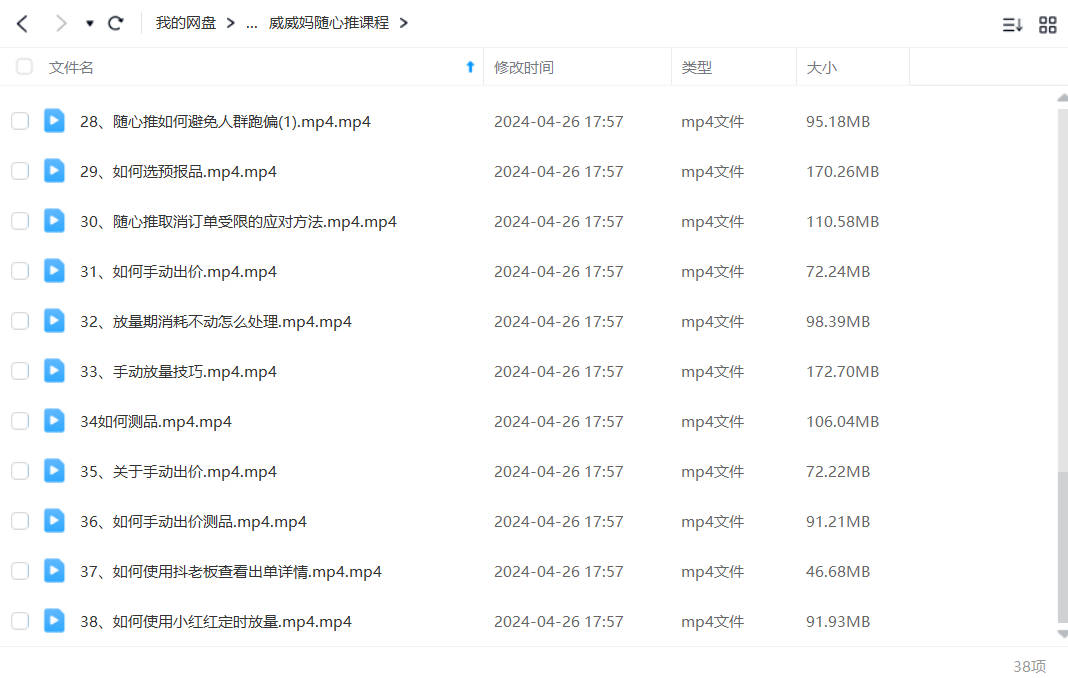Check the box for 34如何测品
The height and width of the screenshot is (678, 1068).
coord(20,421)
